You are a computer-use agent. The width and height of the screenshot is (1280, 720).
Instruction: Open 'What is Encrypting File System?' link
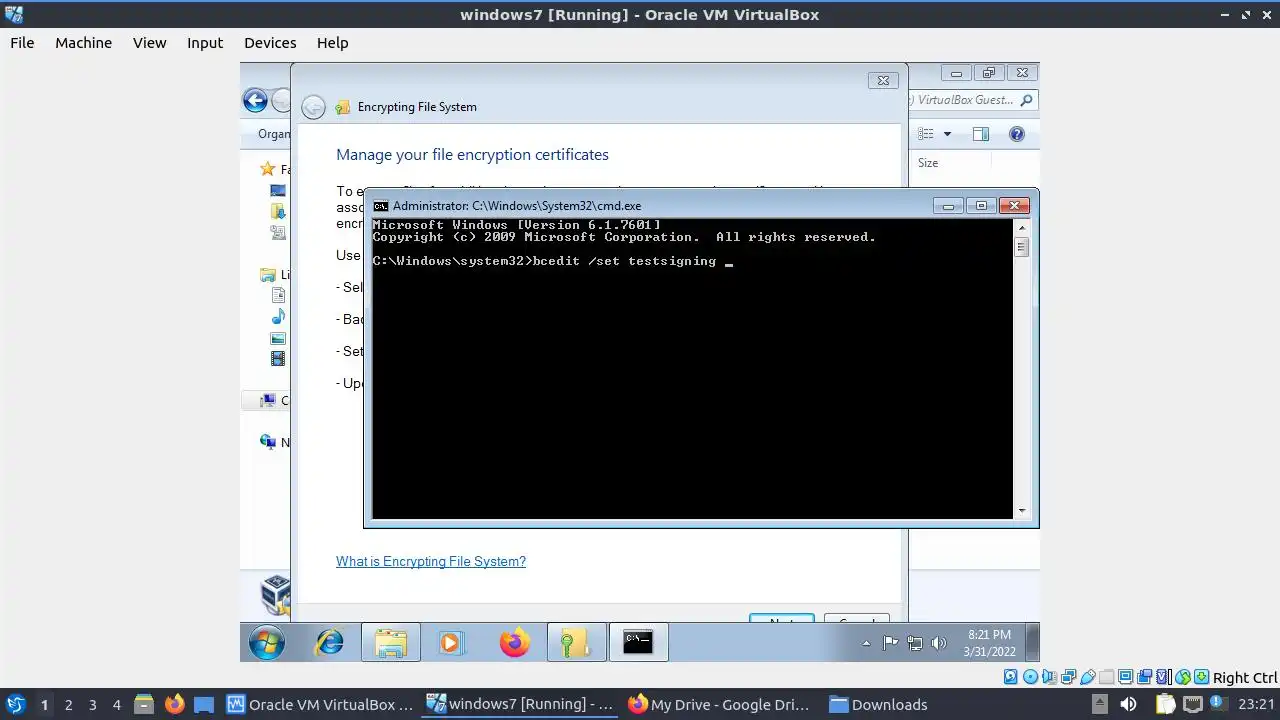point(431,561)
